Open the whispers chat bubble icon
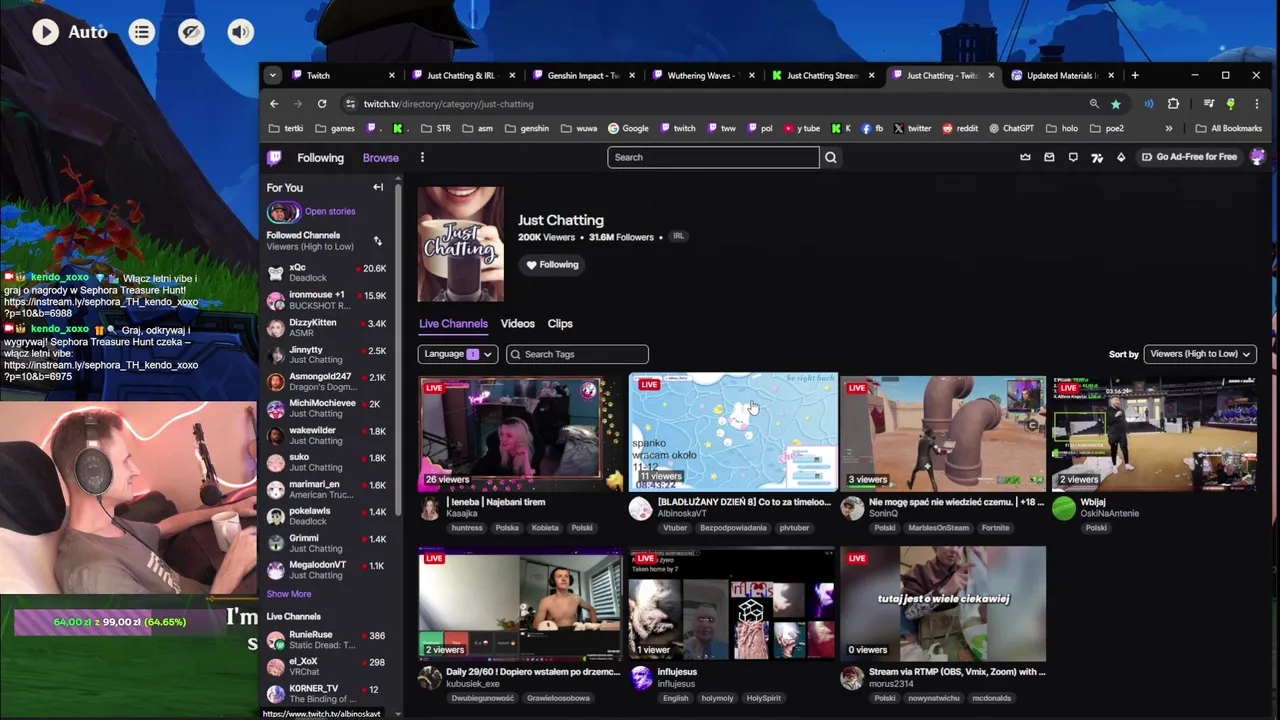This screenshot has width=1280, height=720. (x=1073, y=157)
